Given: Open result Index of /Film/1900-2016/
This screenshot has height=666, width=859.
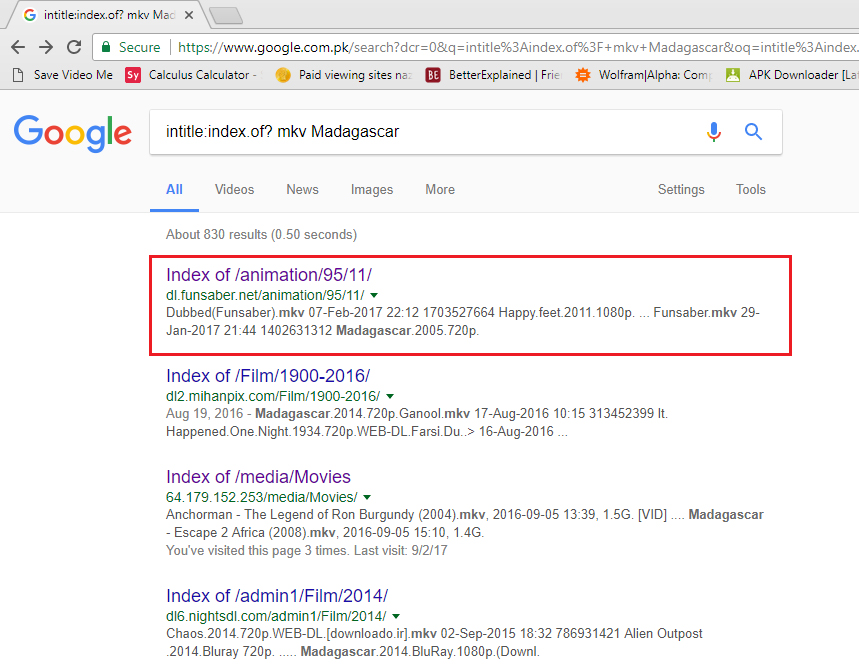Looking at the screenshot, I should [x=268, y=376].
